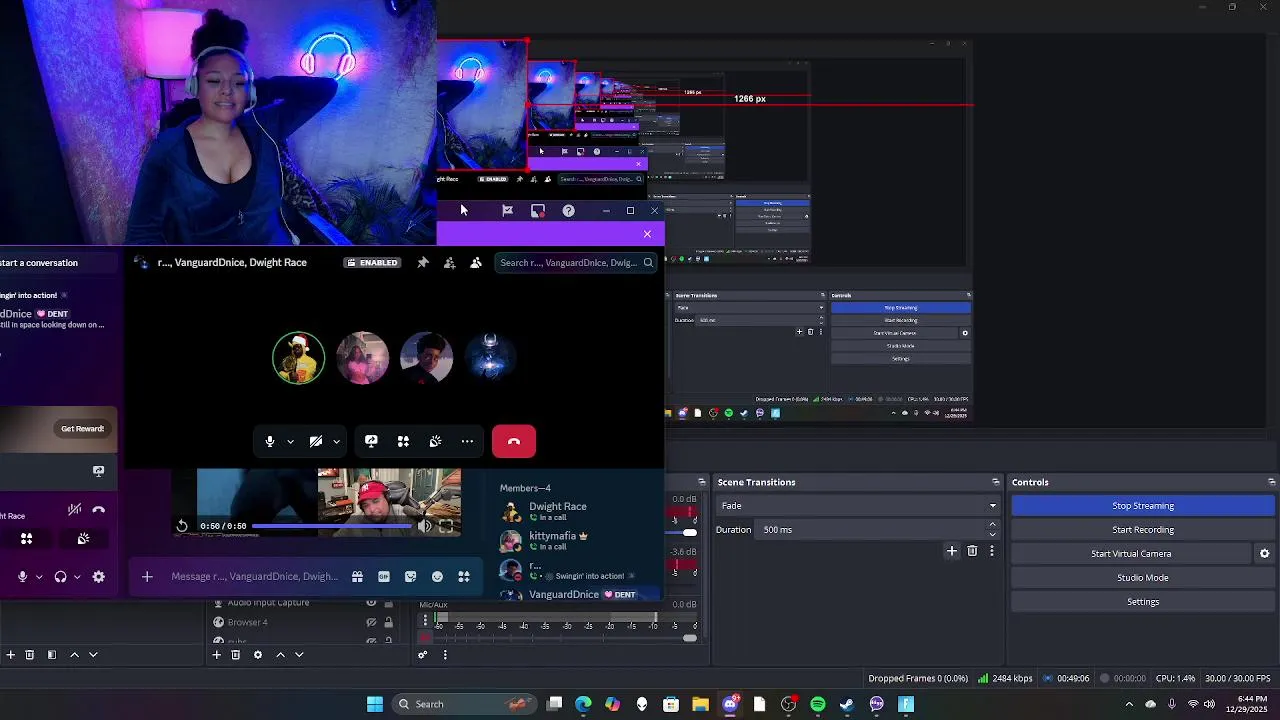The height and width of the screenshot is (720, 1280).
Task: Send a gift via gift icon
Action: (x=357, y=576)
